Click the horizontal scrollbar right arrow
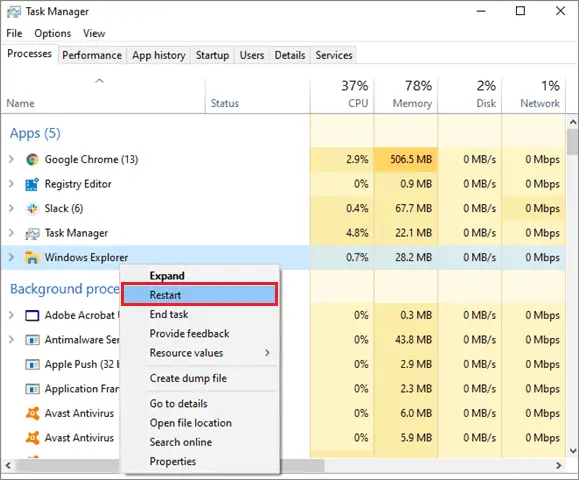 coord(559,465)
